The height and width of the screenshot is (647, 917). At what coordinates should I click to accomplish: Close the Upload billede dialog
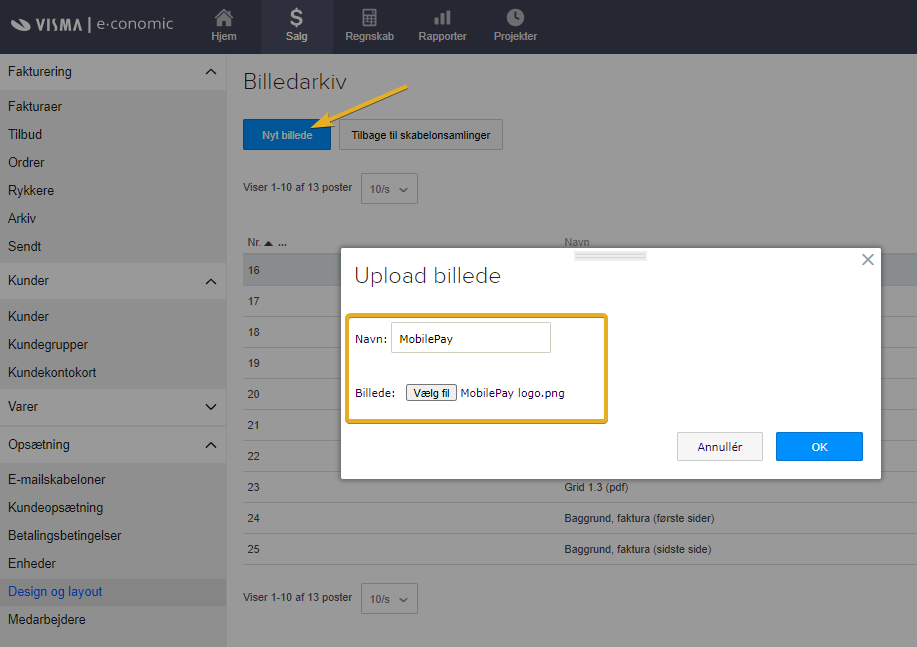click(867, 260)
